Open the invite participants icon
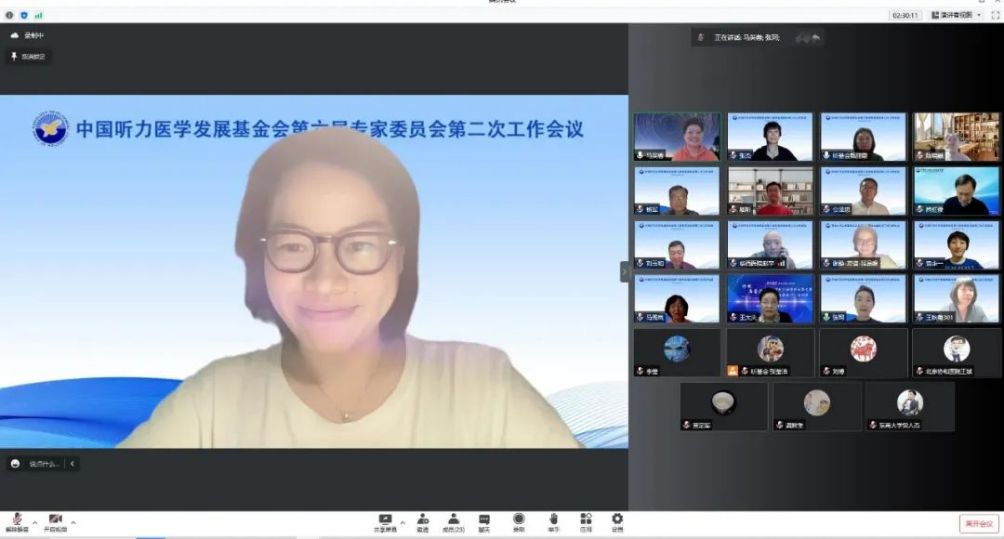Image resolution: width=1004 pixels, height=539 pixels. (x=422, y=519)
